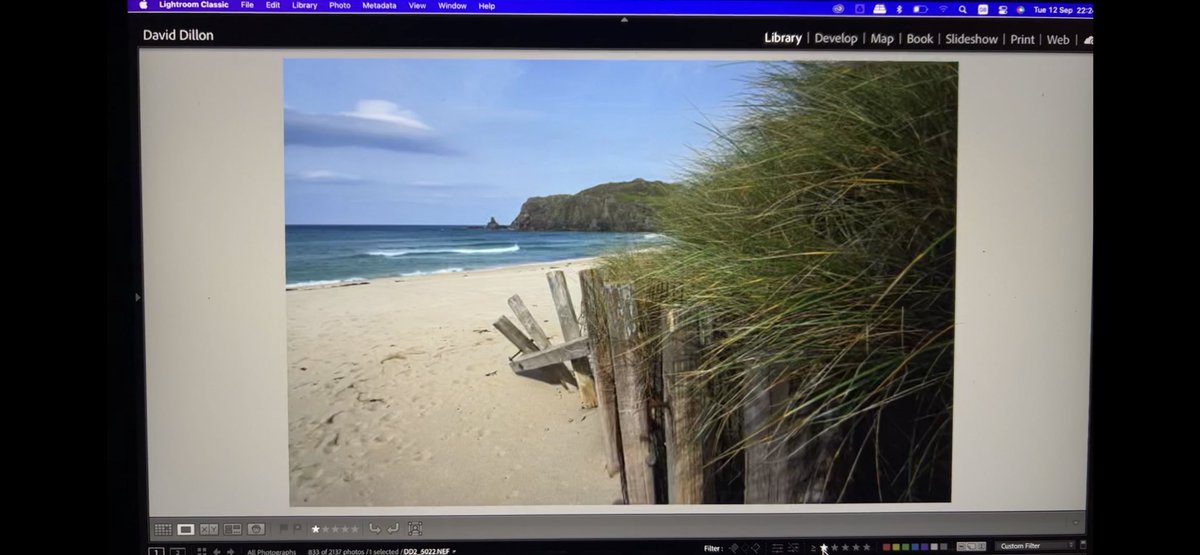The width and height of the screenshot is (1200, 555).
Task: Open Spotlight search in menu bar
Action: [962, 9]
